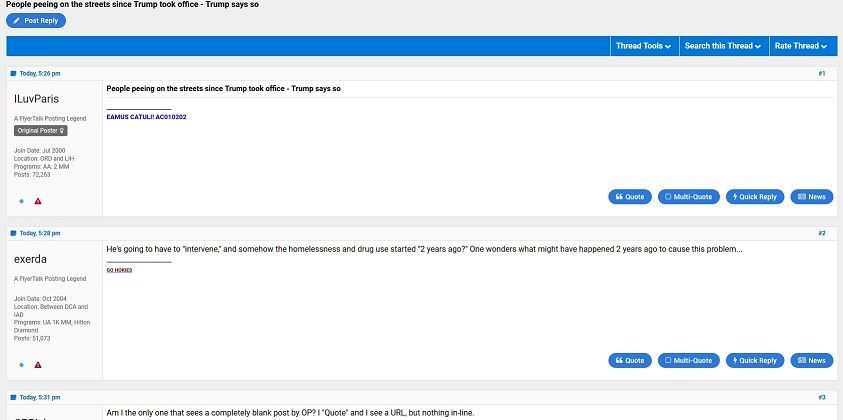This screenshot has height=420, width=843.
Task: Toggle Multi-Quote on exerda's post #2
Action: pos(689,360)
